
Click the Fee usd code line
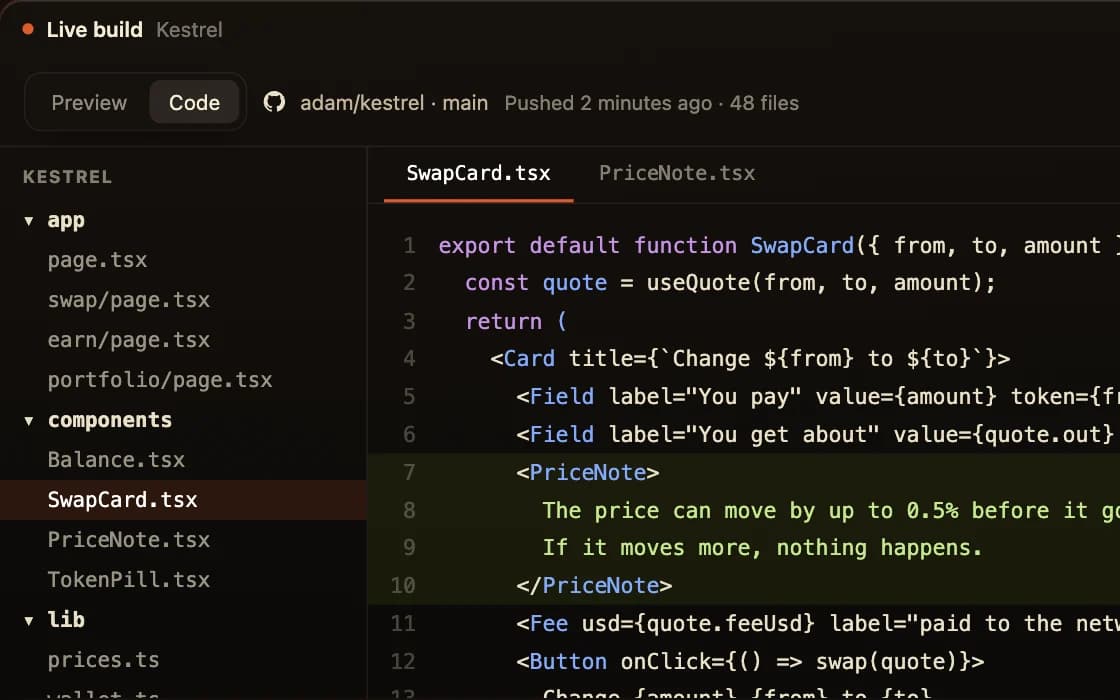click(818, 624)
